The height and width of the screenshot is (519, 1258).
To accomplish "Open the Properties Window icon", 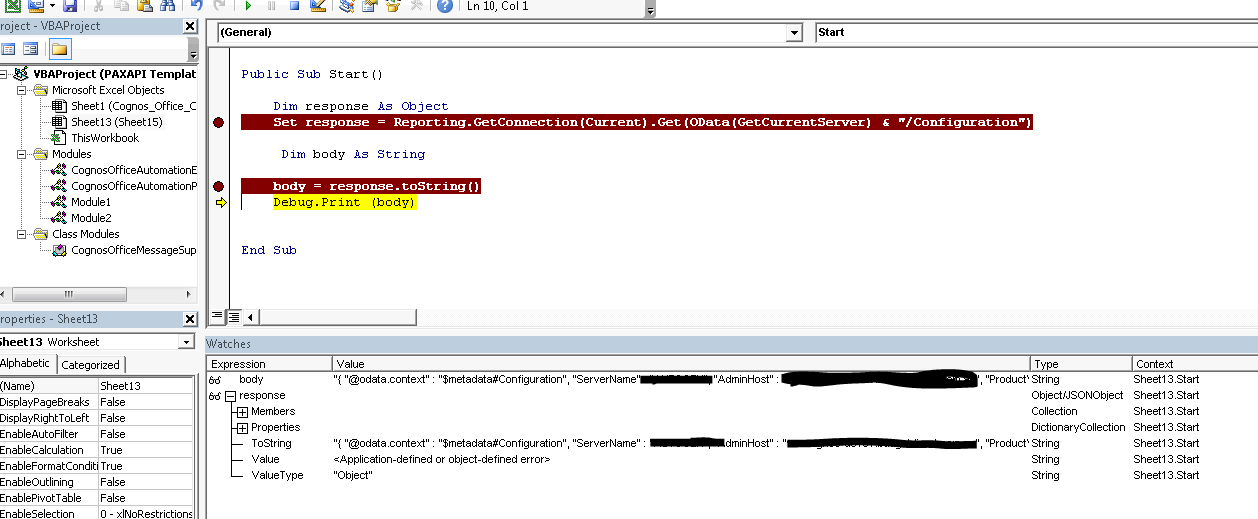I will coord(369,5).
